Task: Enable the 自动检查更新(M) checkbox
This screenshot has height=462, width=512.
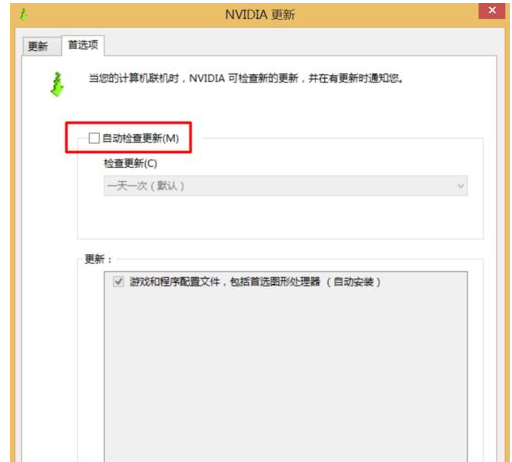Action: 94,138
